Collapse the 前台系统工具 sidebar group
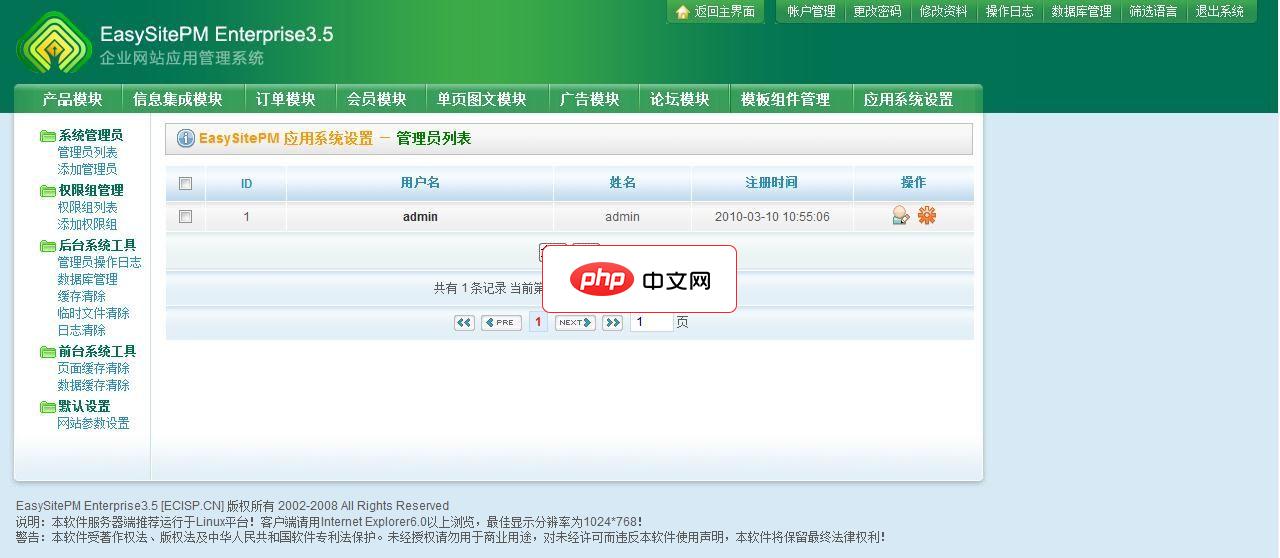The width and height of the screenshot is (1280, 558). (97, 352)
